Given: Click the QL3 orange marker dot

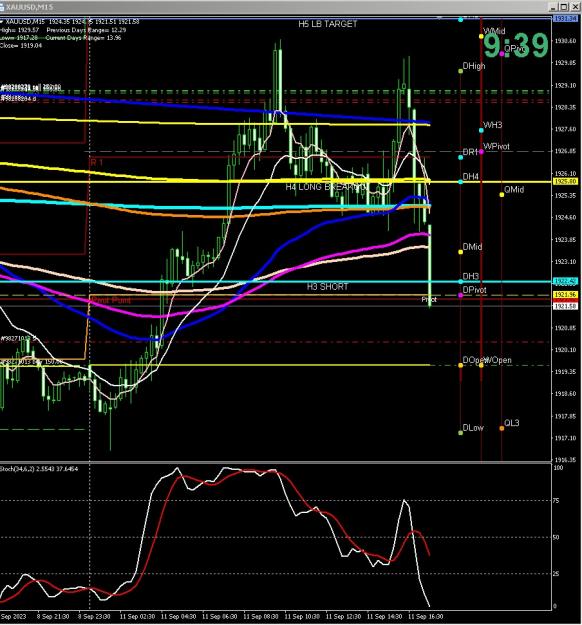Looking at the screenshot, I should (x=501, y=428).
